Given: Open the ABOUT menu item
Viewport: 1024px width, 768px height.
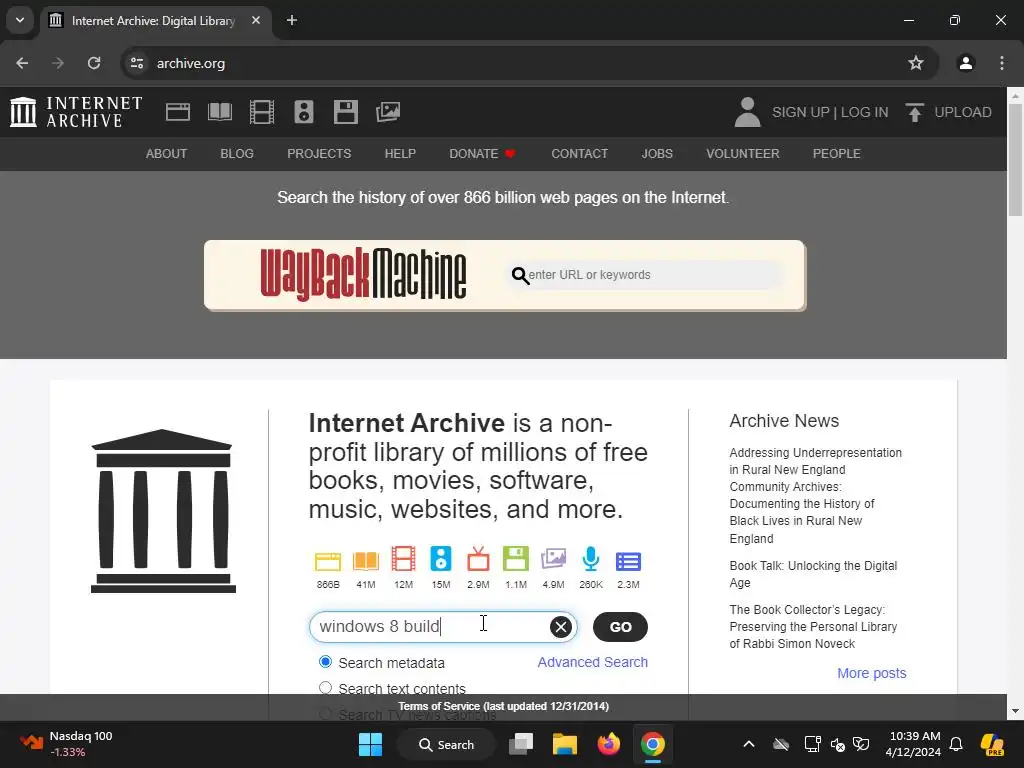Looking at the screenshot, I should pos(167,153).
